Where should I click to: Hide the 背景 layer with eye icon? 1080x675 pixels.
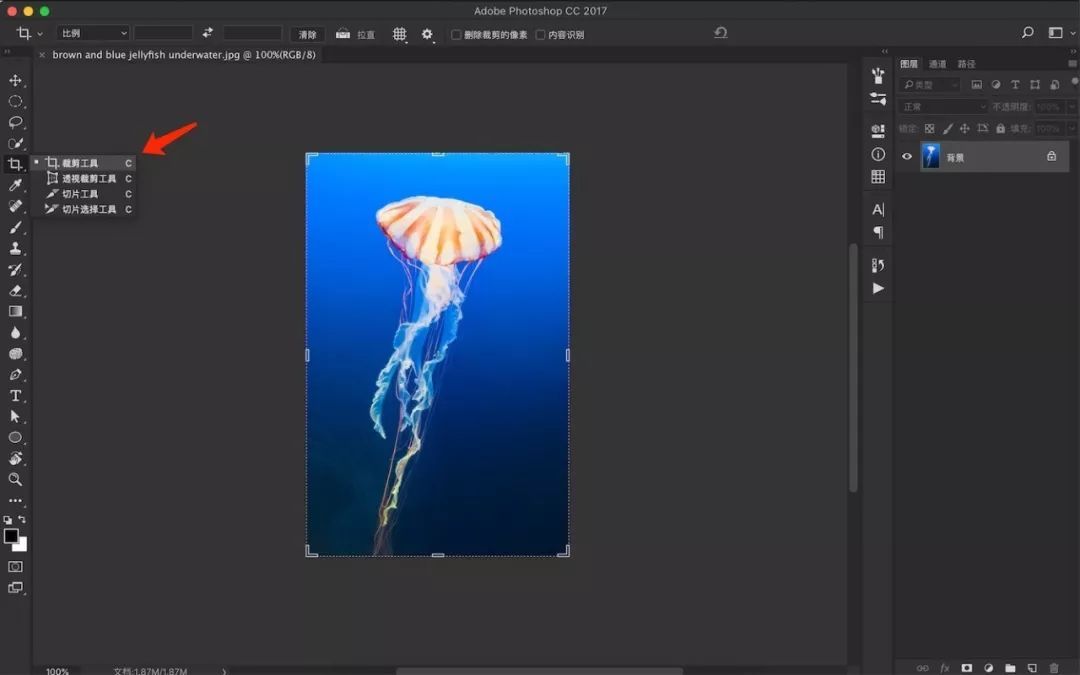click(907, 156)
